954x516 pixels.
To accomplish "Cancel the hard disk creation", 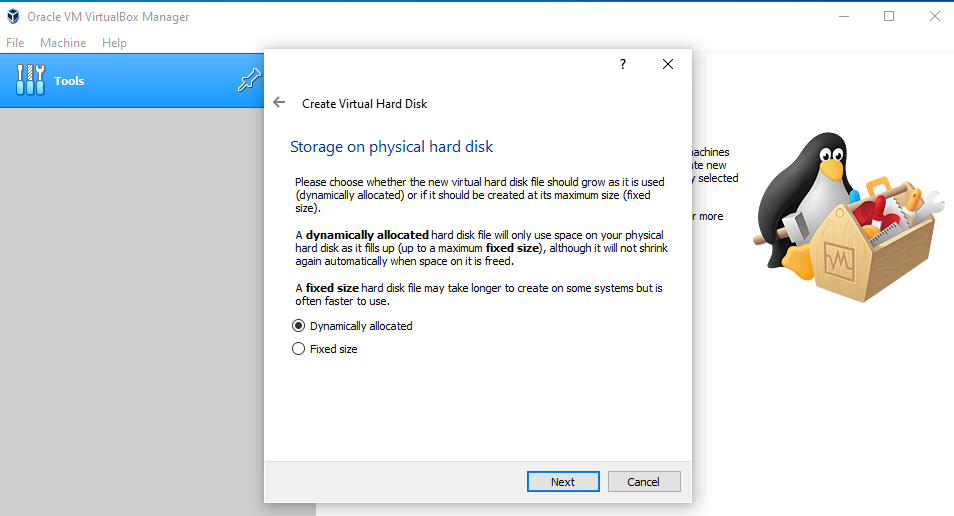I will click(x=644, y=481).
